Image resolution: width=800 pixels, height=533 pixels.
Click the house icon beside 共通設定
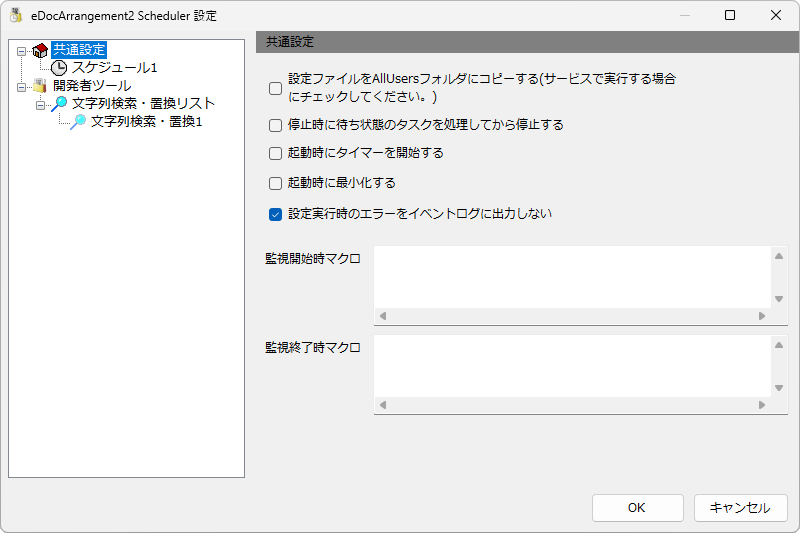40,50
